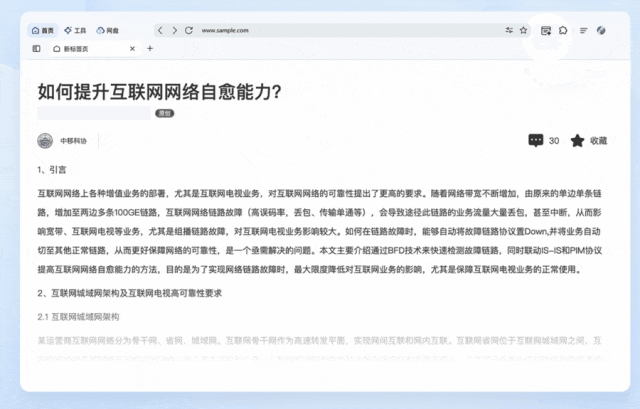
Task: Select the 新标签页 tab
Action: pyautogui.click(x=95, y=49)
